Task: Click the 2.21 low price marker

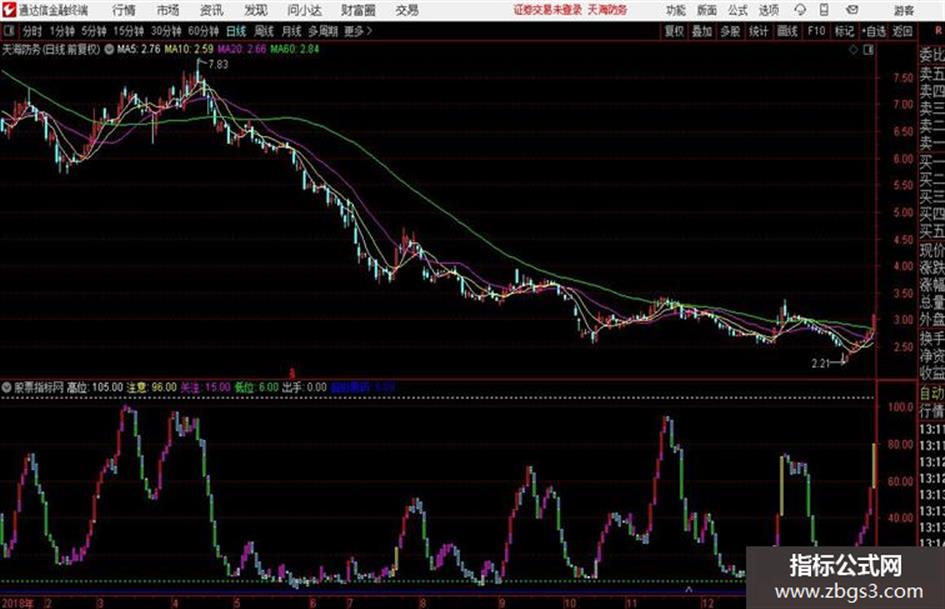Action: (x=821, y=364)
